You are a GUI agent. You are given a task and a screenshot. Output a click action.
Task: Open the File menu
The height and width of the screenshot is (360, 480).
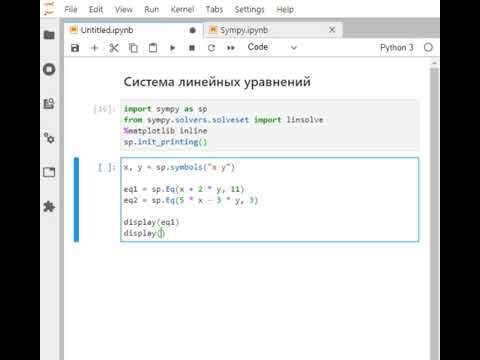pyautogui.click(x=71, y=9)
